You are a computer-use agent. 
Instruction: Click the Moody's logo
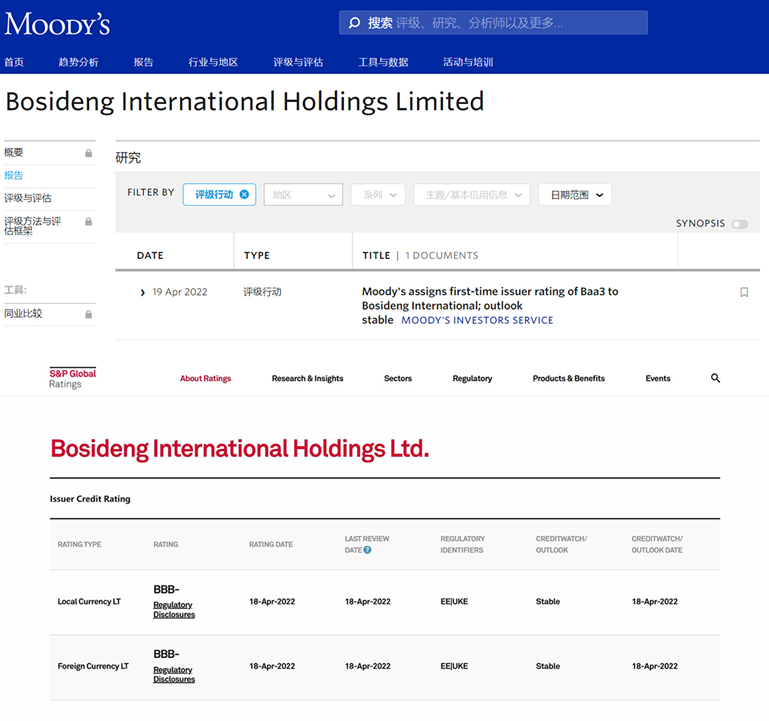[x=57, y=24]
